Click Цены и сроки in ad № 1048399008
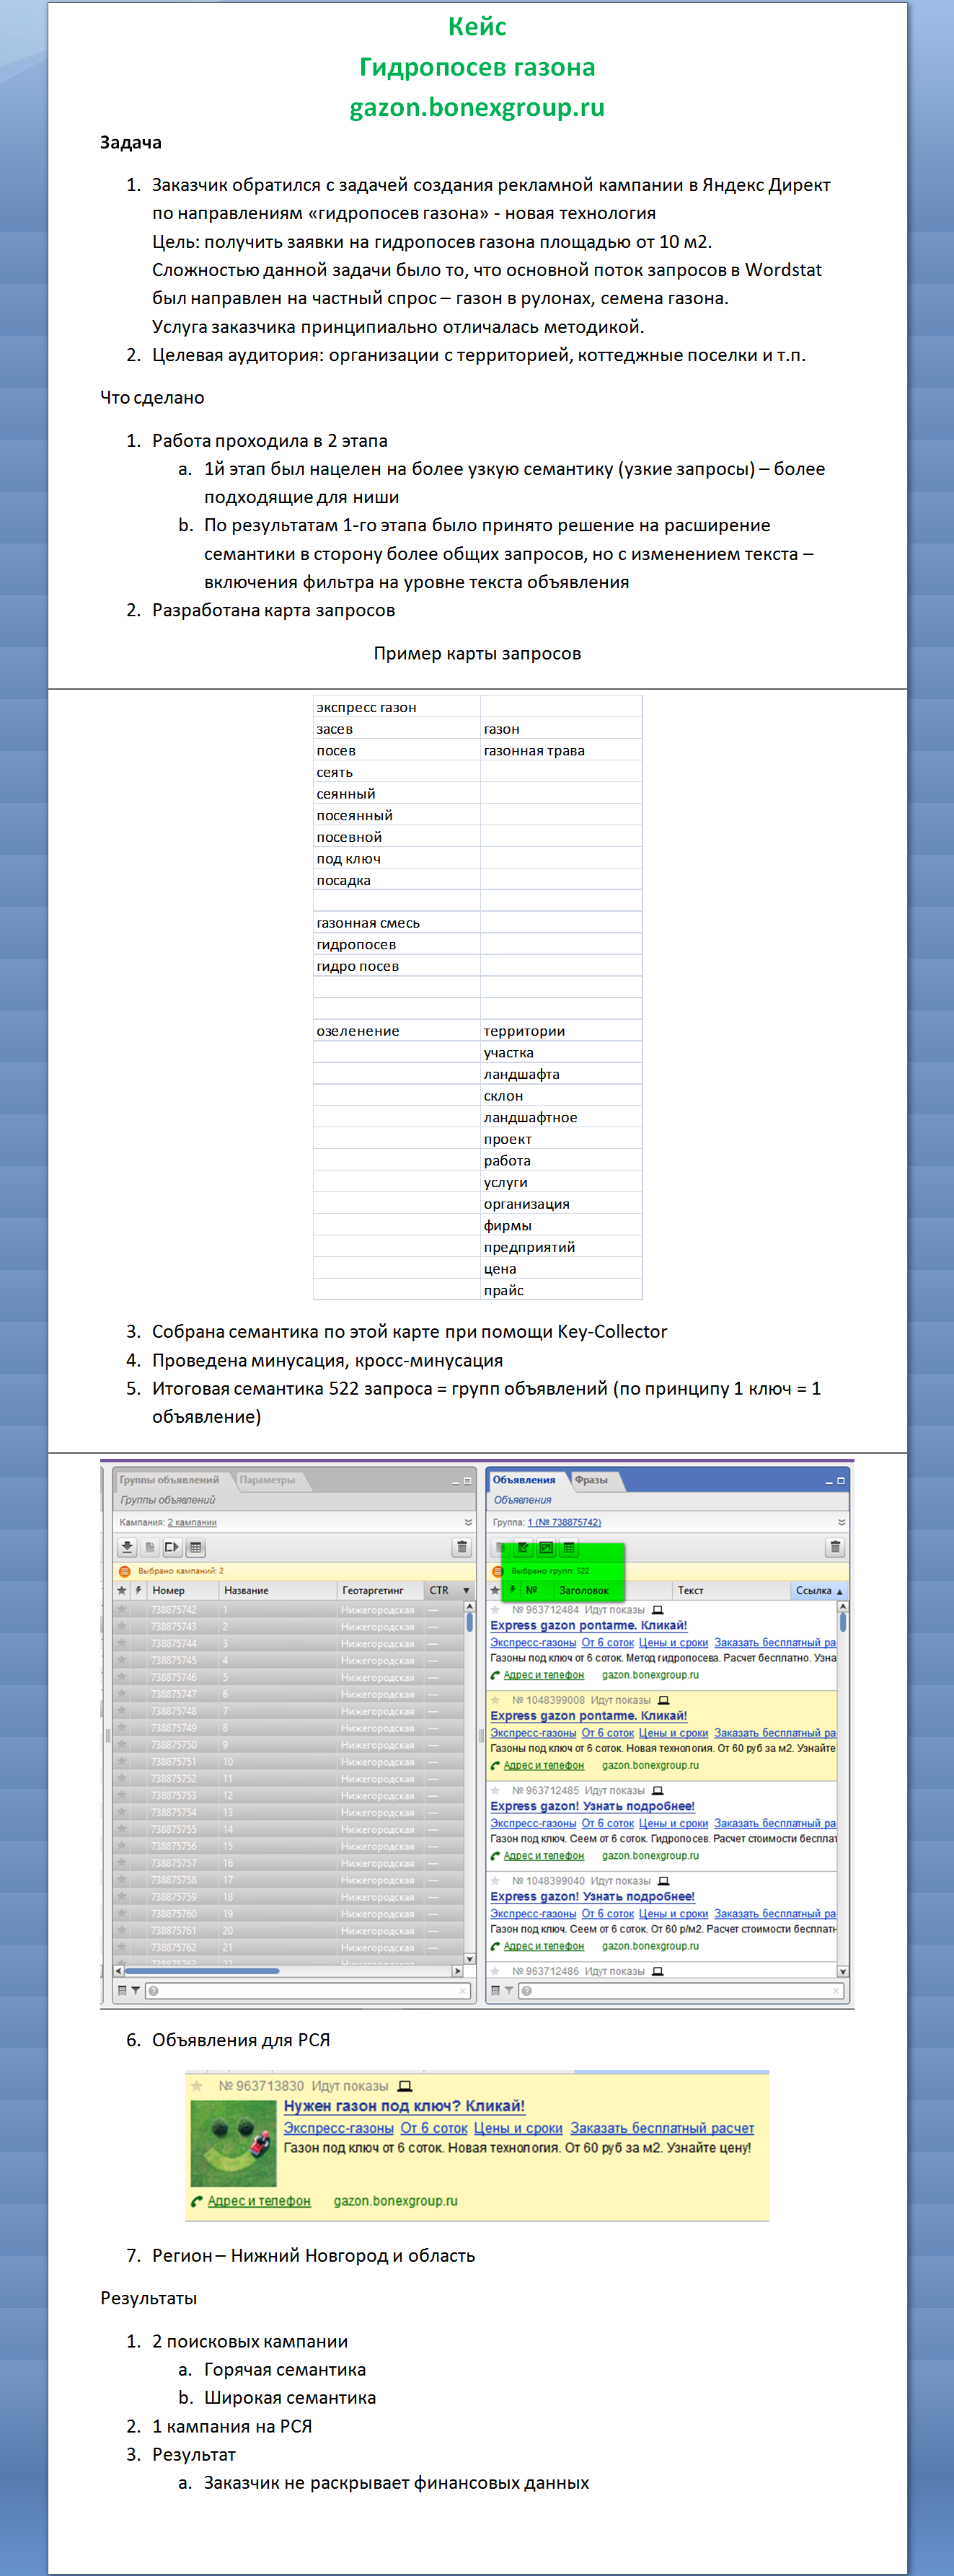954x2576 pixels. tap(673, 1733)
